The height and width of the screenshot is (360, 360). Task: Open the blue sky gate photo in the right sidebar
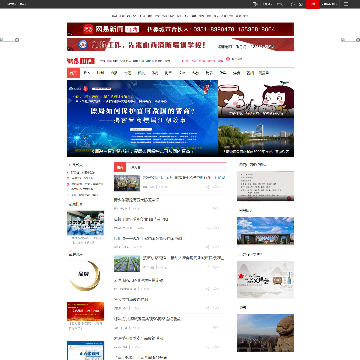[x=265, y=231]
